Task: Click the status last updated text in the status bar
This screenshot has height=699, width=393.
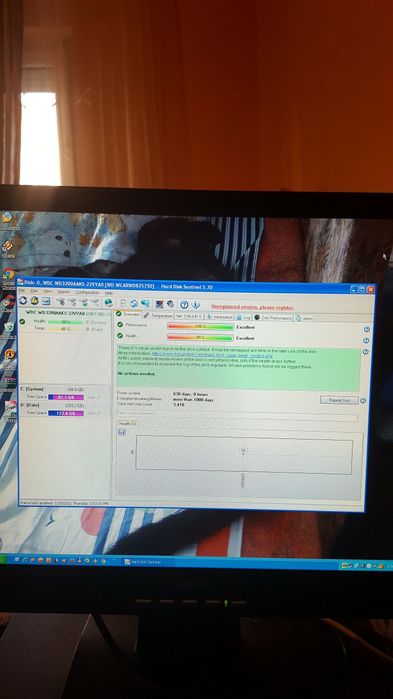Action: [x=63, y=503]
